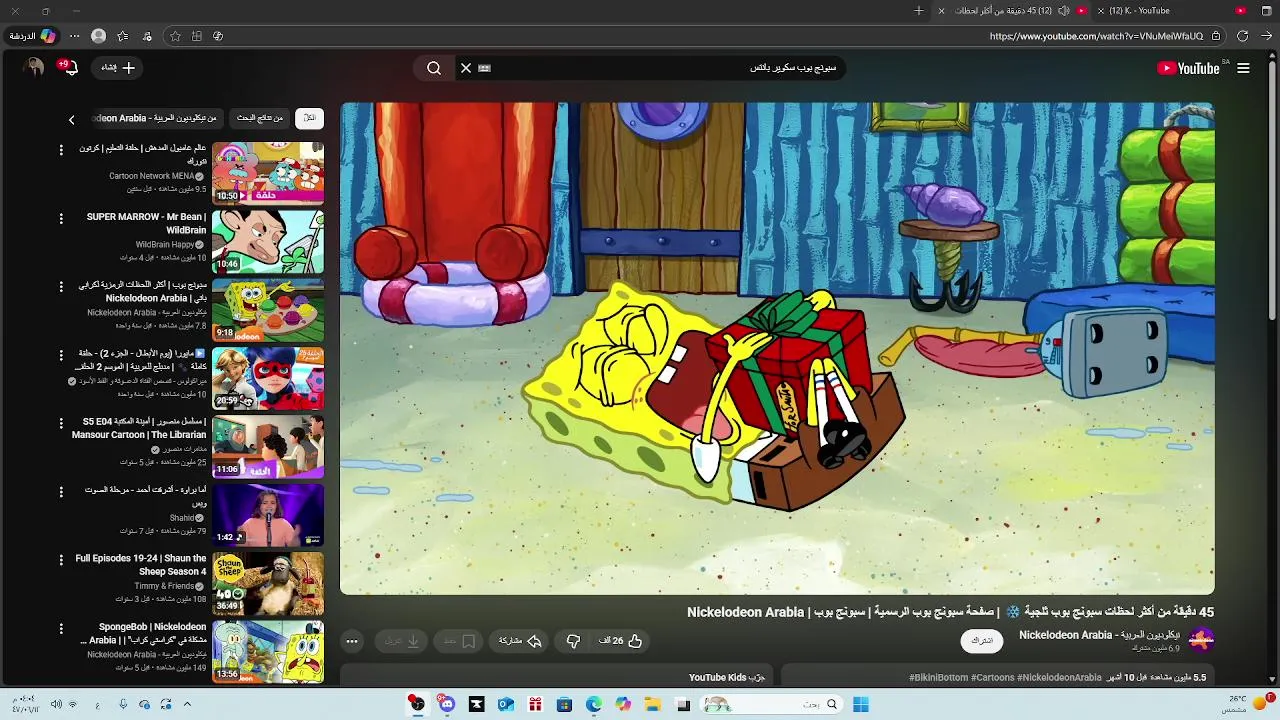This screenshot has width=1280, height=720.
Task: Open the browser profile icon
Action: click(x=98, y=36)
